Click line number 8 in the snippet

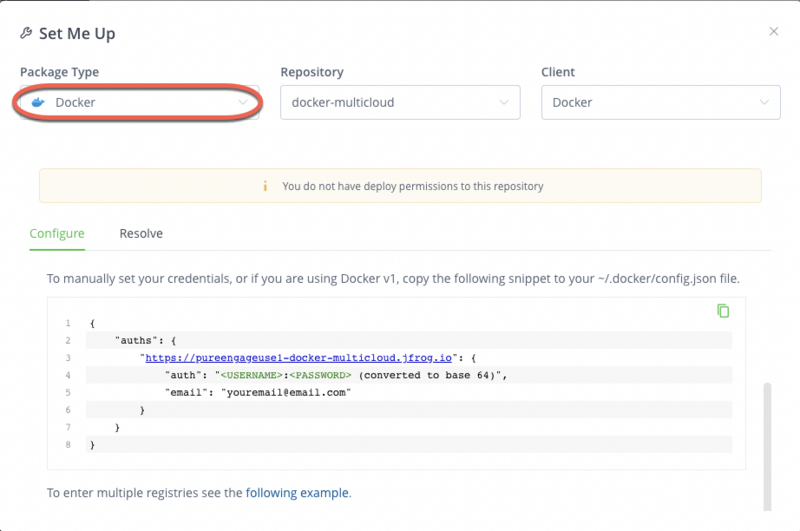click(68, 445)
